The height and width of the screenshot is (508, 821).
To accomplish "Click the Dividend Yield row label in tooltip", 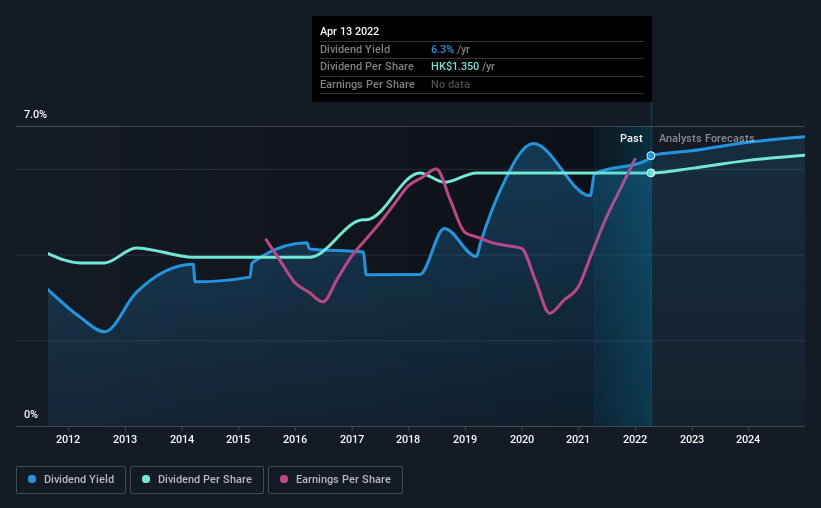I will click(355, 49).
